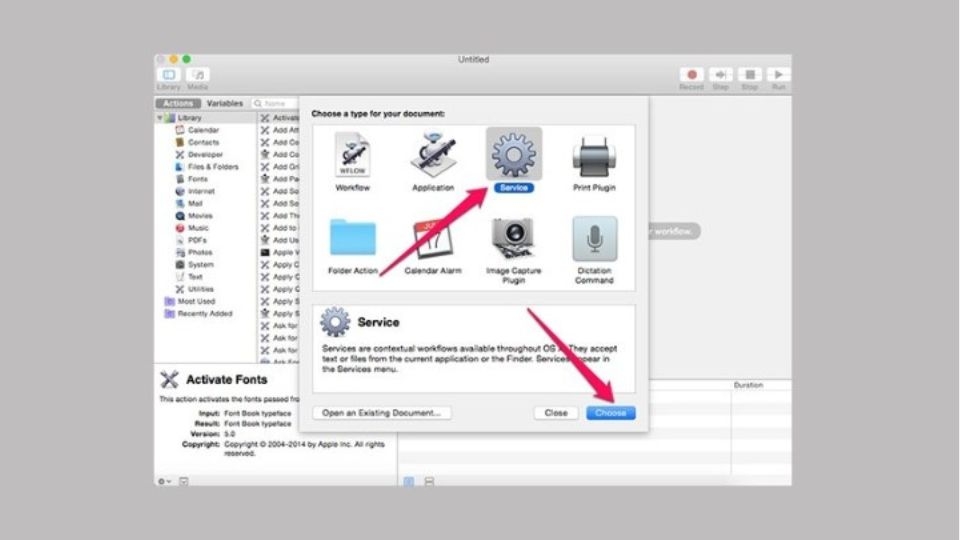The image size is (960, 540).
Task: Select Movies in the Library list
Action: tap(200, 216)
